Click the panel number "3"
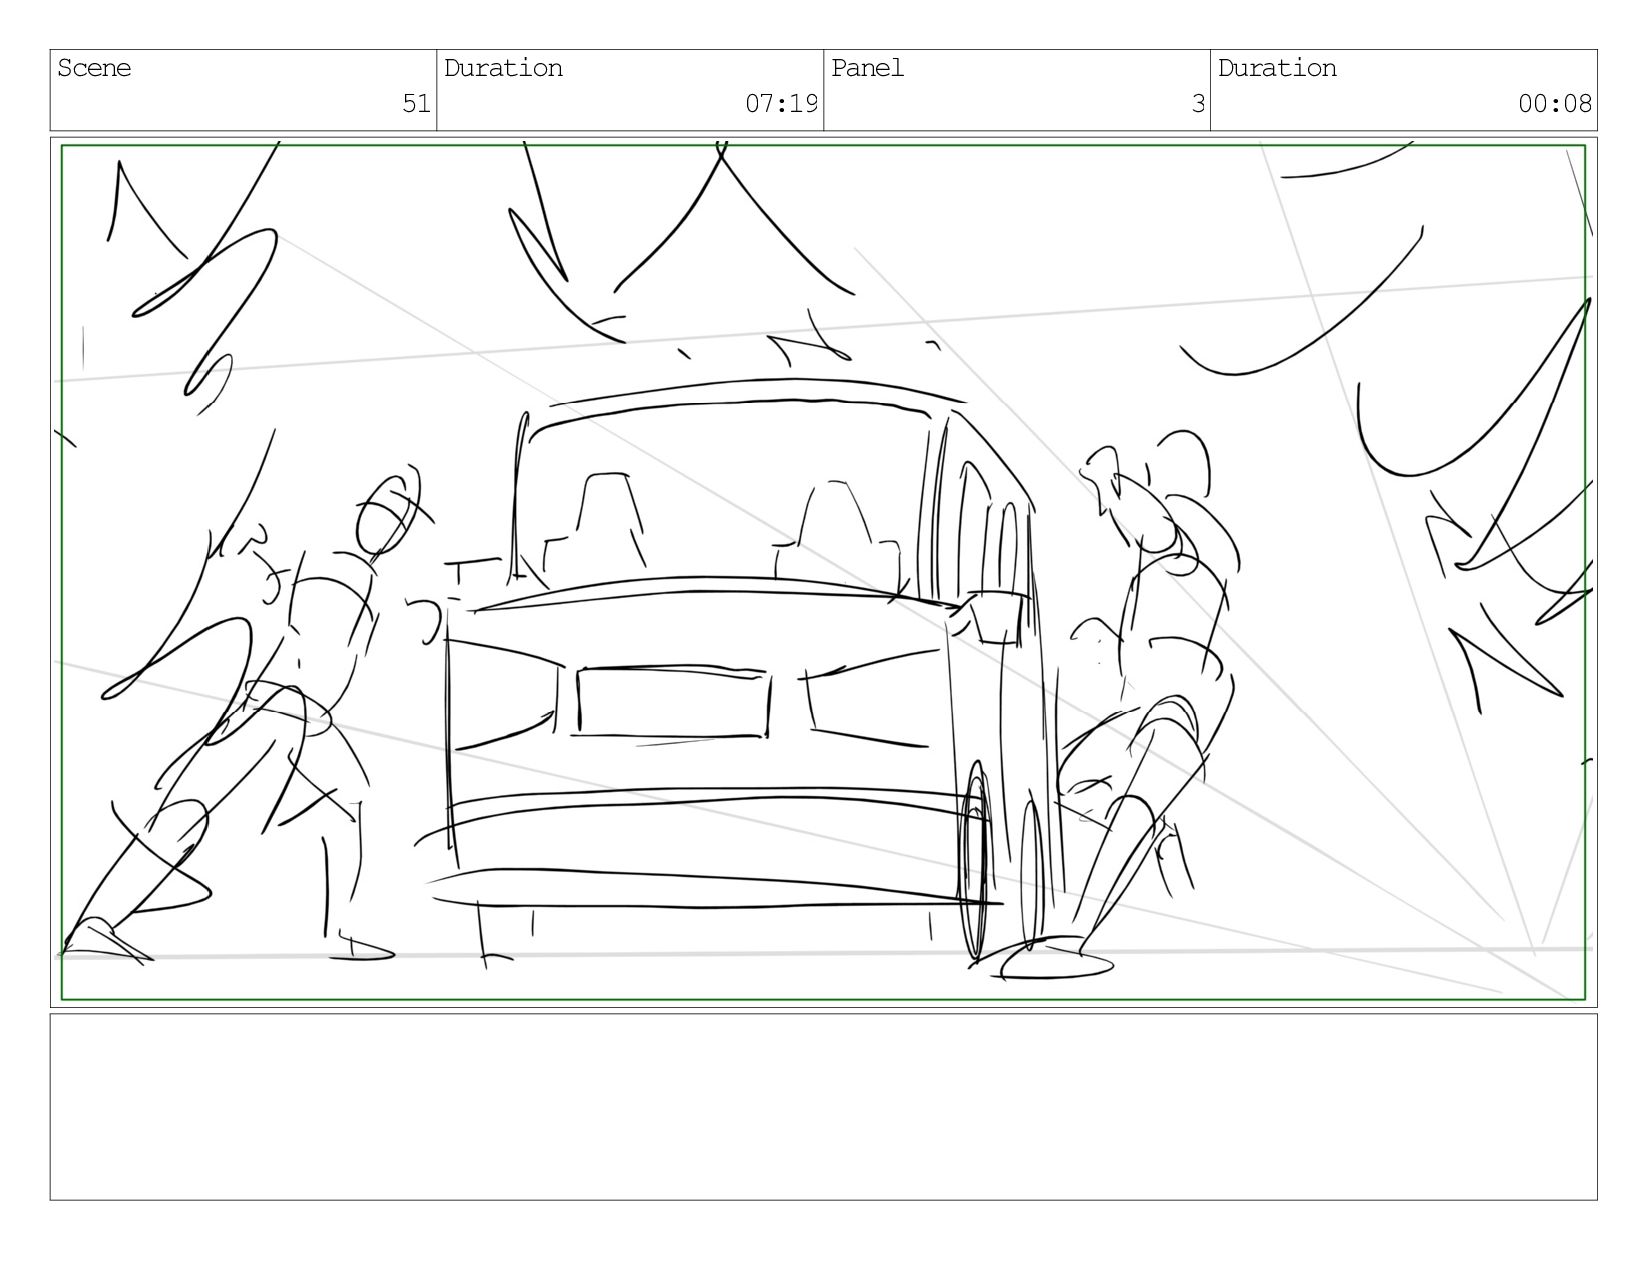The width and height of the screenshot is (1650, 1275). (1198, 103)
